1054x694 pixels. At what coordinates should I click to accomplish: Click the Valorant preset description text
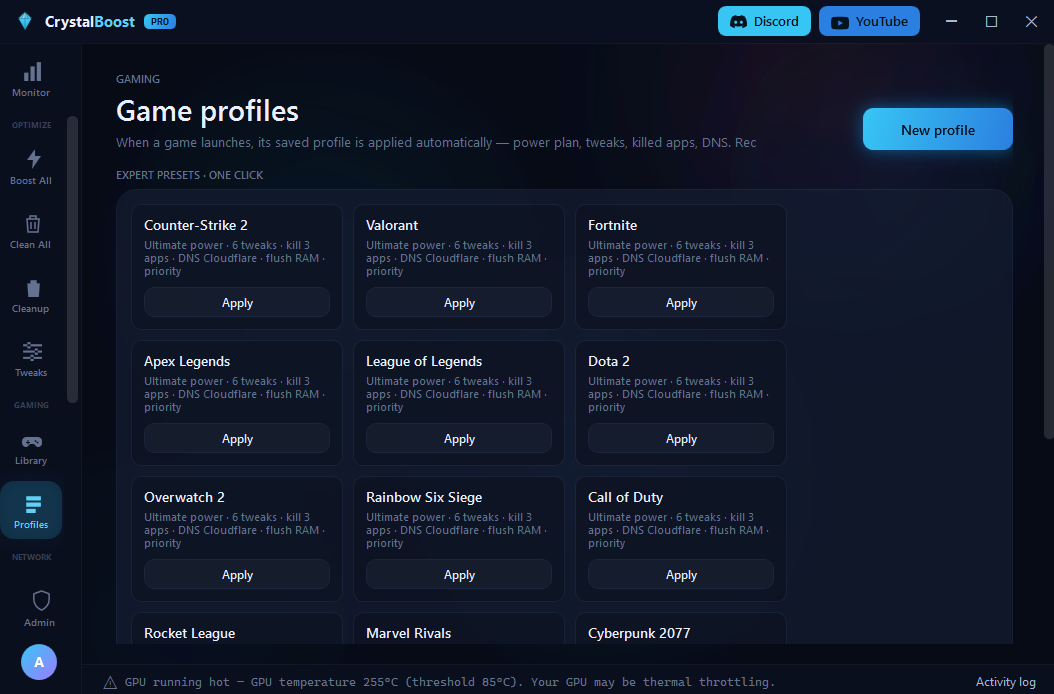tap(456, 258)
